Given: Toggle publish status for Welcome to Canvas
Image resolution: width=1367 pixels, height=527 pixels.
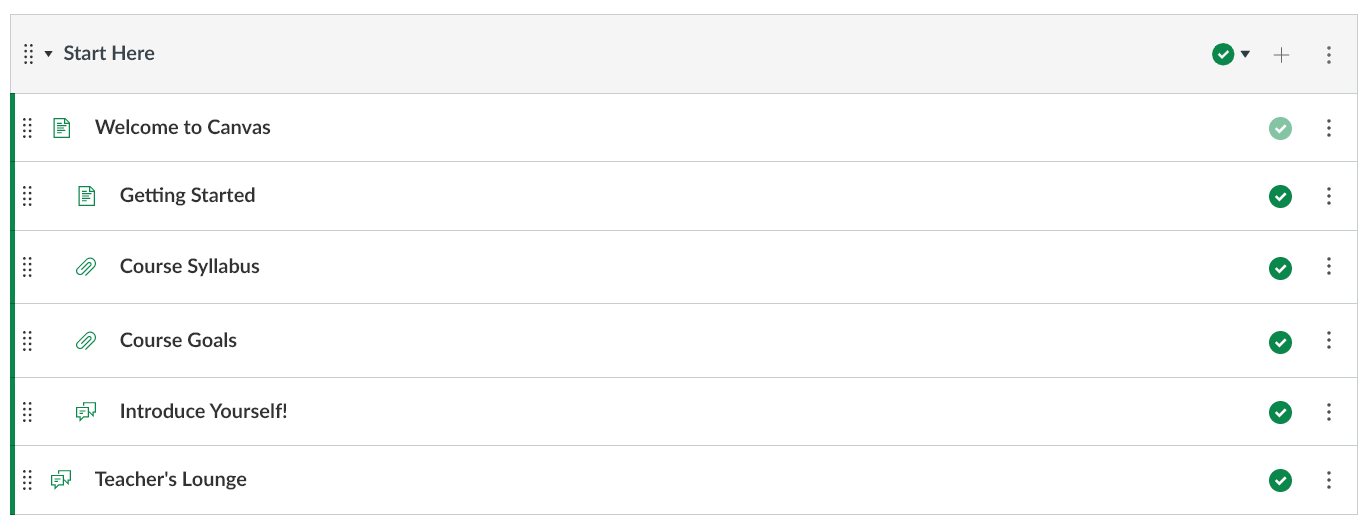Looking at the screenshot, I should [x=1280, y=128].
